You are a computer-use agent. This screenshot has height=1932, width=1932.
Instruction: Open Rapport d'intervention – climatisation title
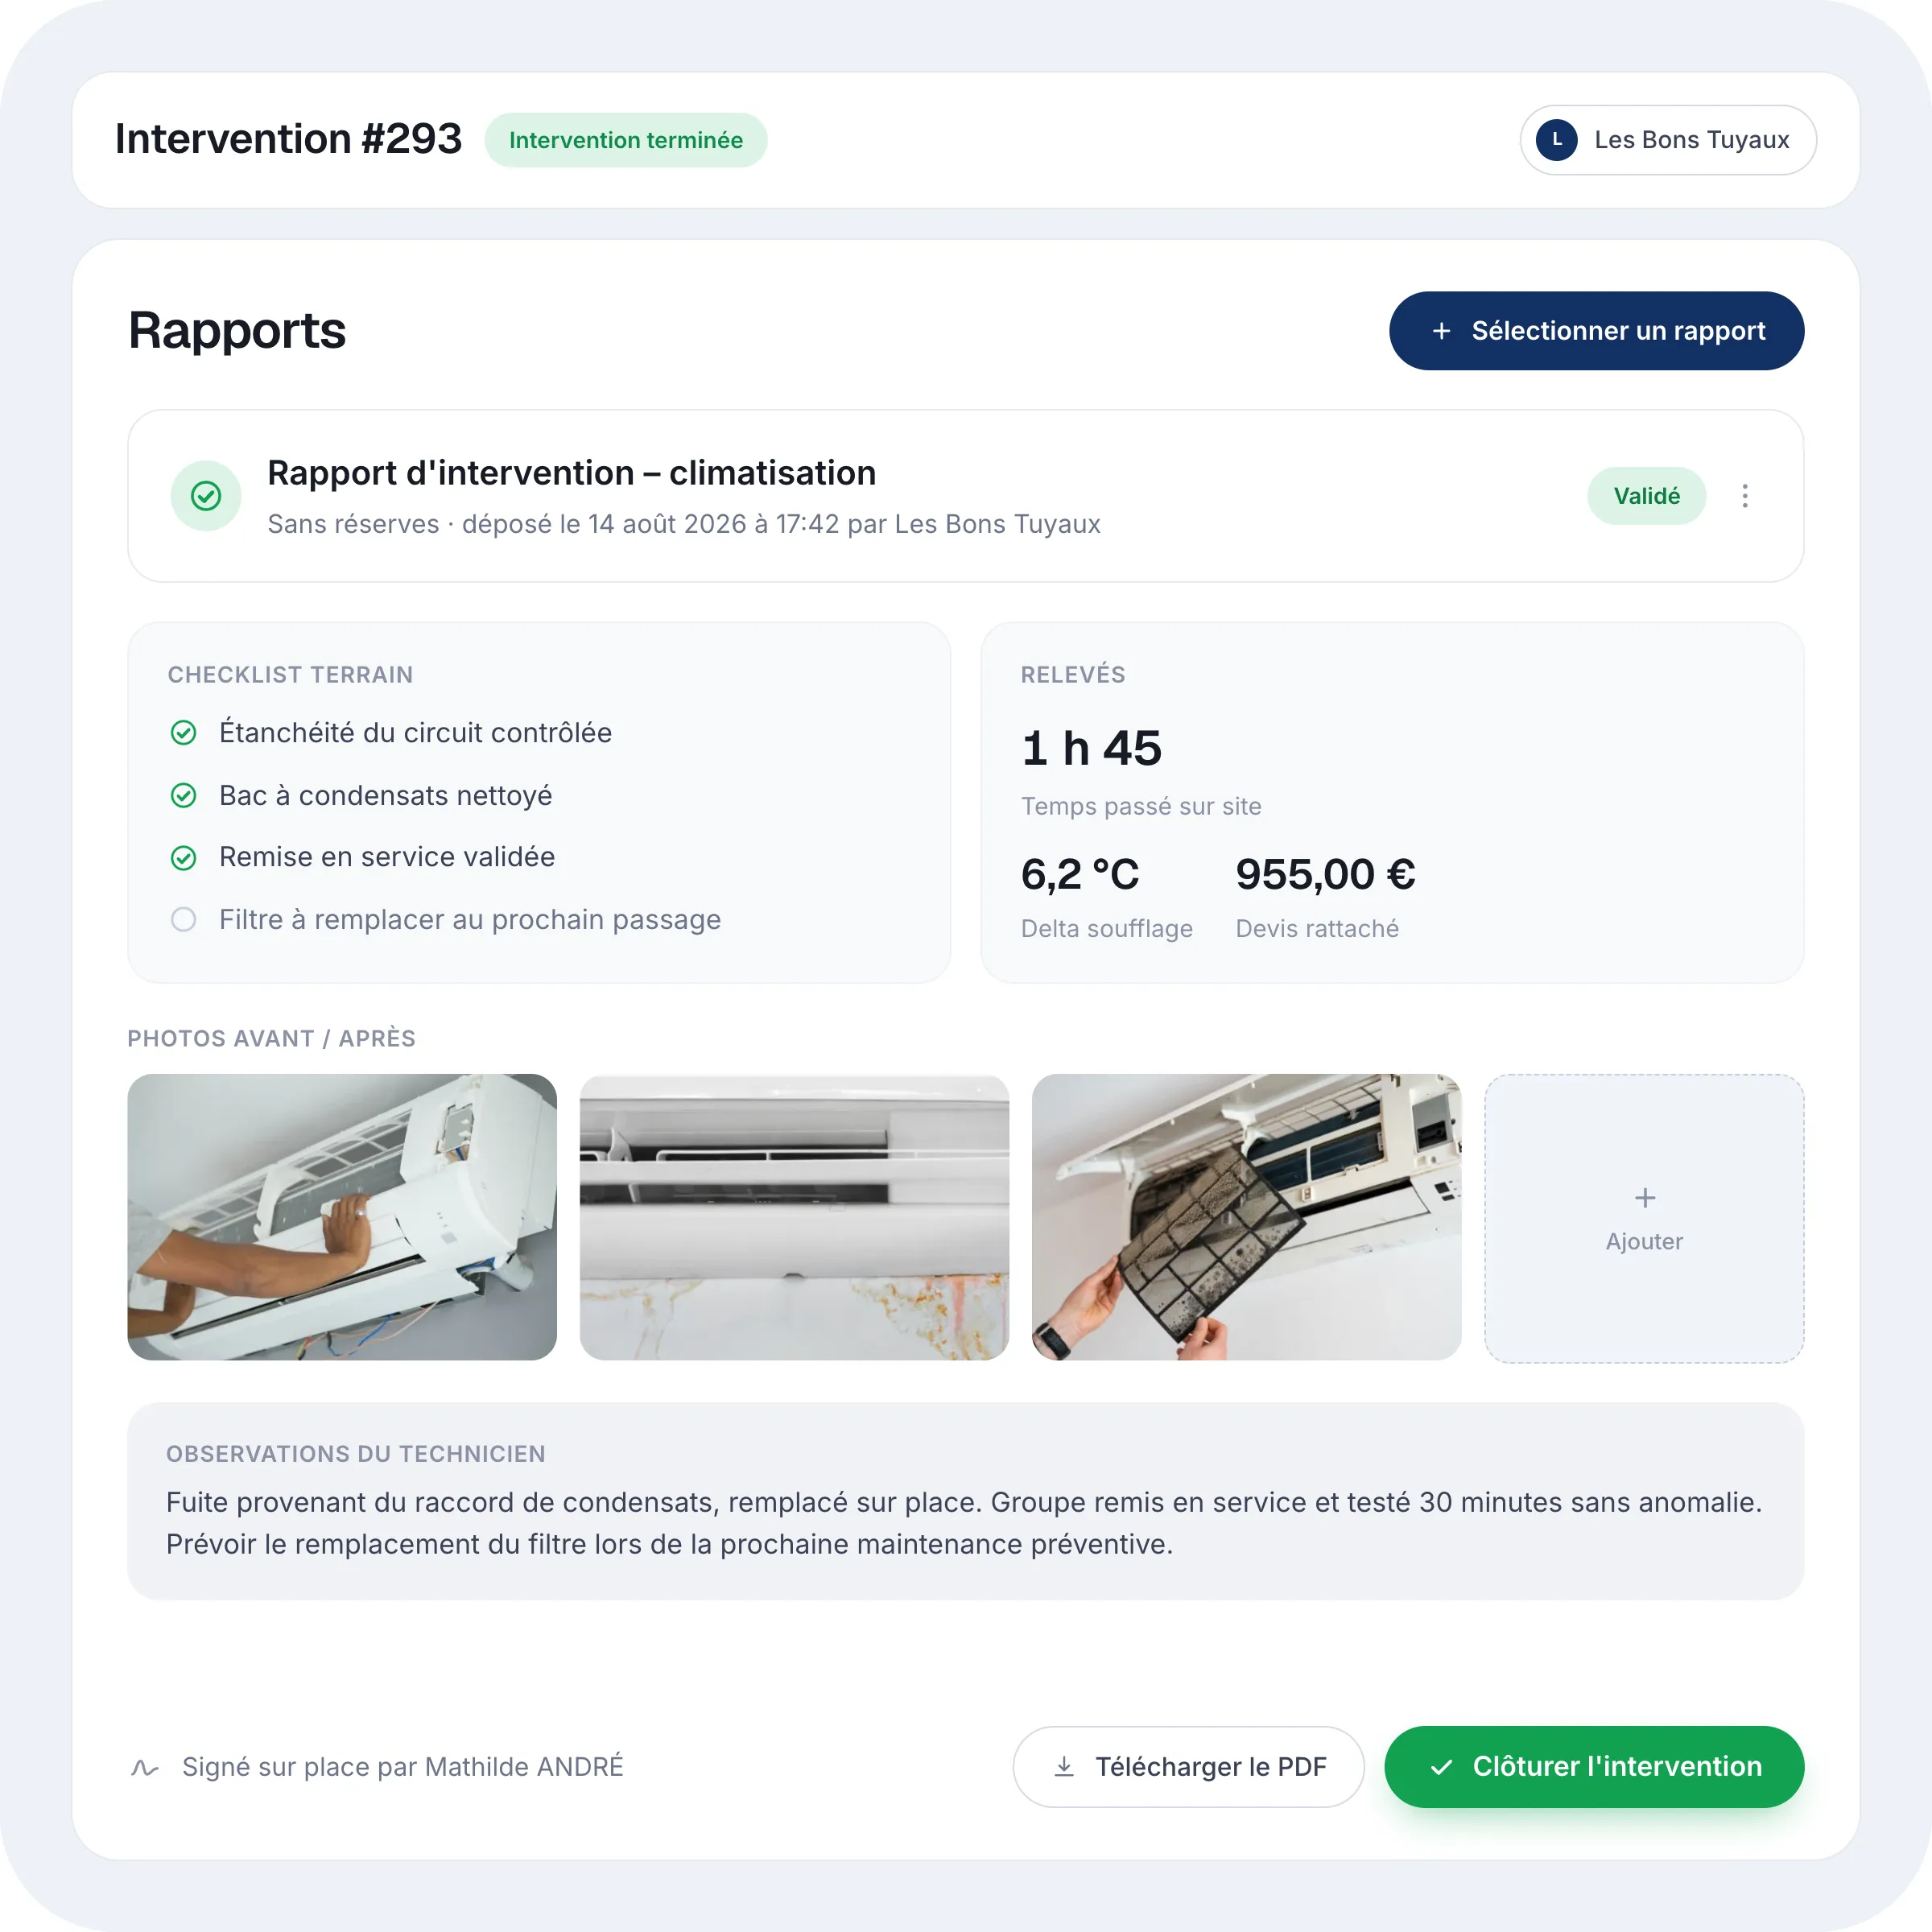pyautogui.click(x=572, y=473)
